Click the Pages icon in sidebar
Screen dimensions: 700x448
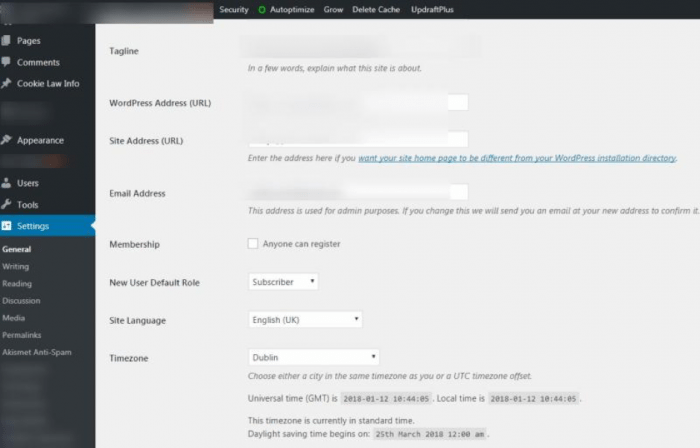click(6, 41)
